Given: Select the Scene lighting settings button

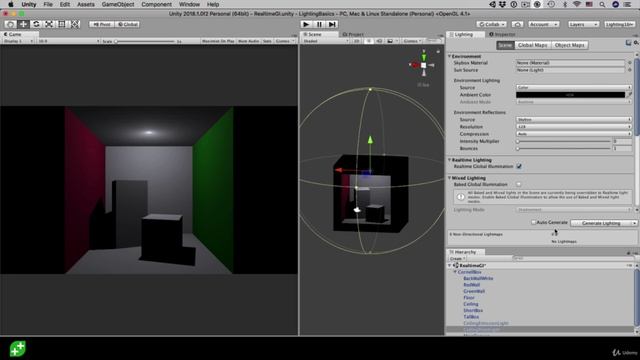Looking at the screenshot, I should tap(505, 45).
